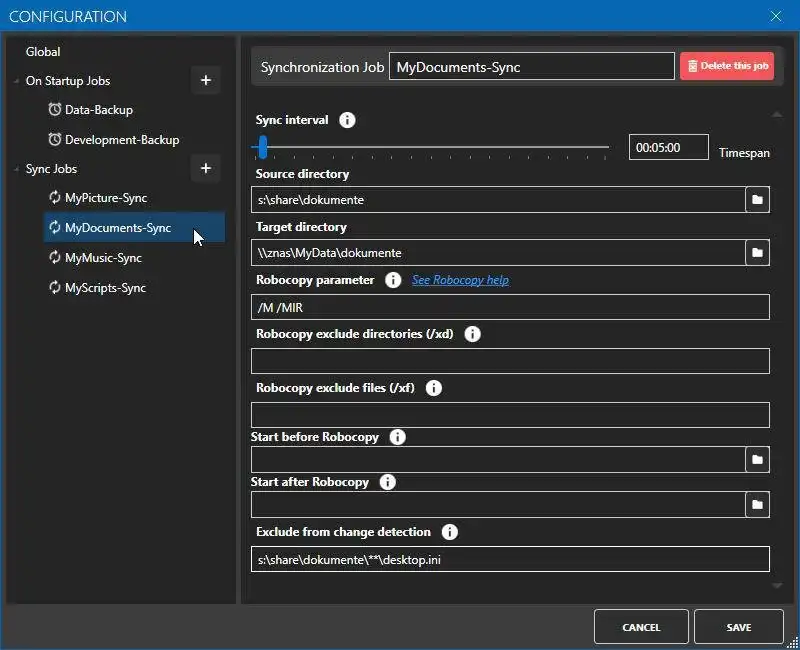Screen dimensions: 800x650
Task: Open the See Robocopy help link
Action: point(460,280)
